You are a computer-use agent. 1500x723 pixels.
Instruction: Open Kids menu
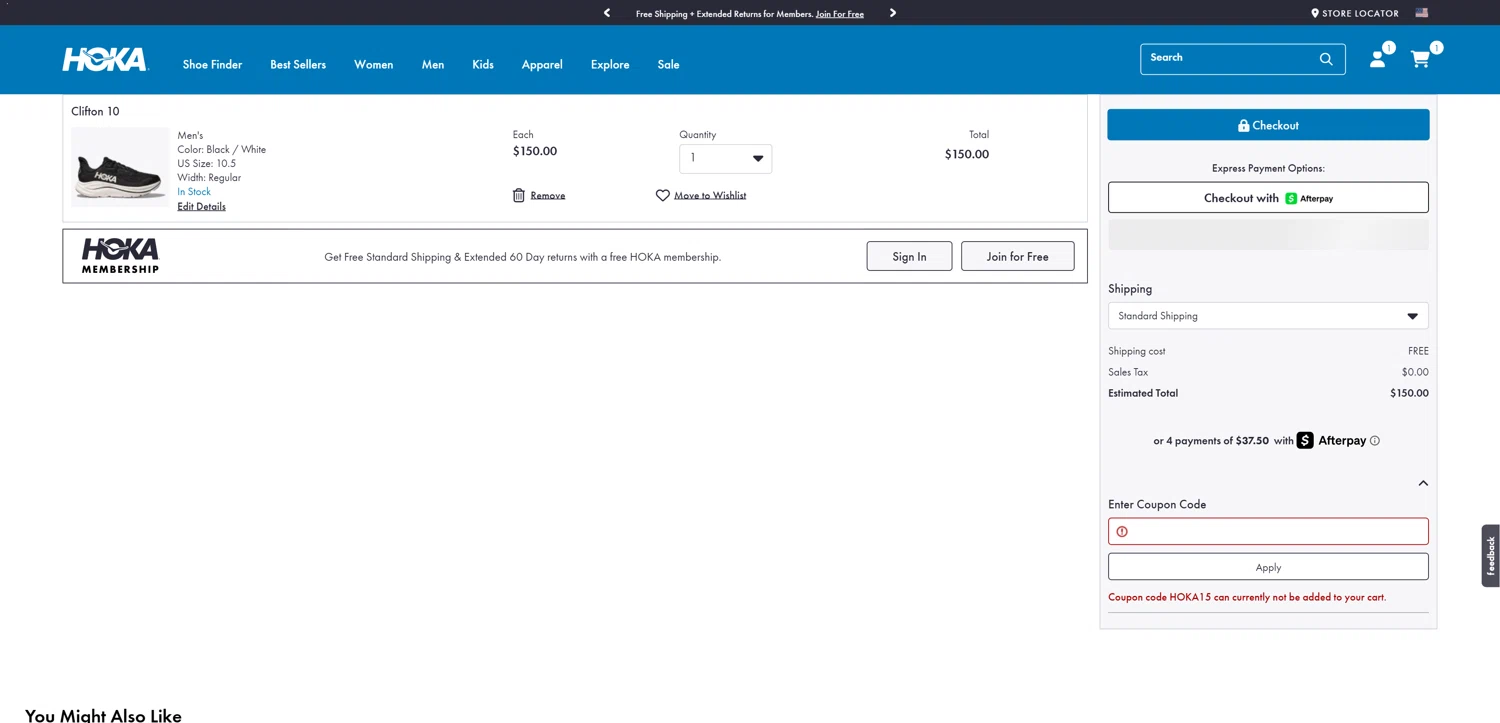[483, 64]
